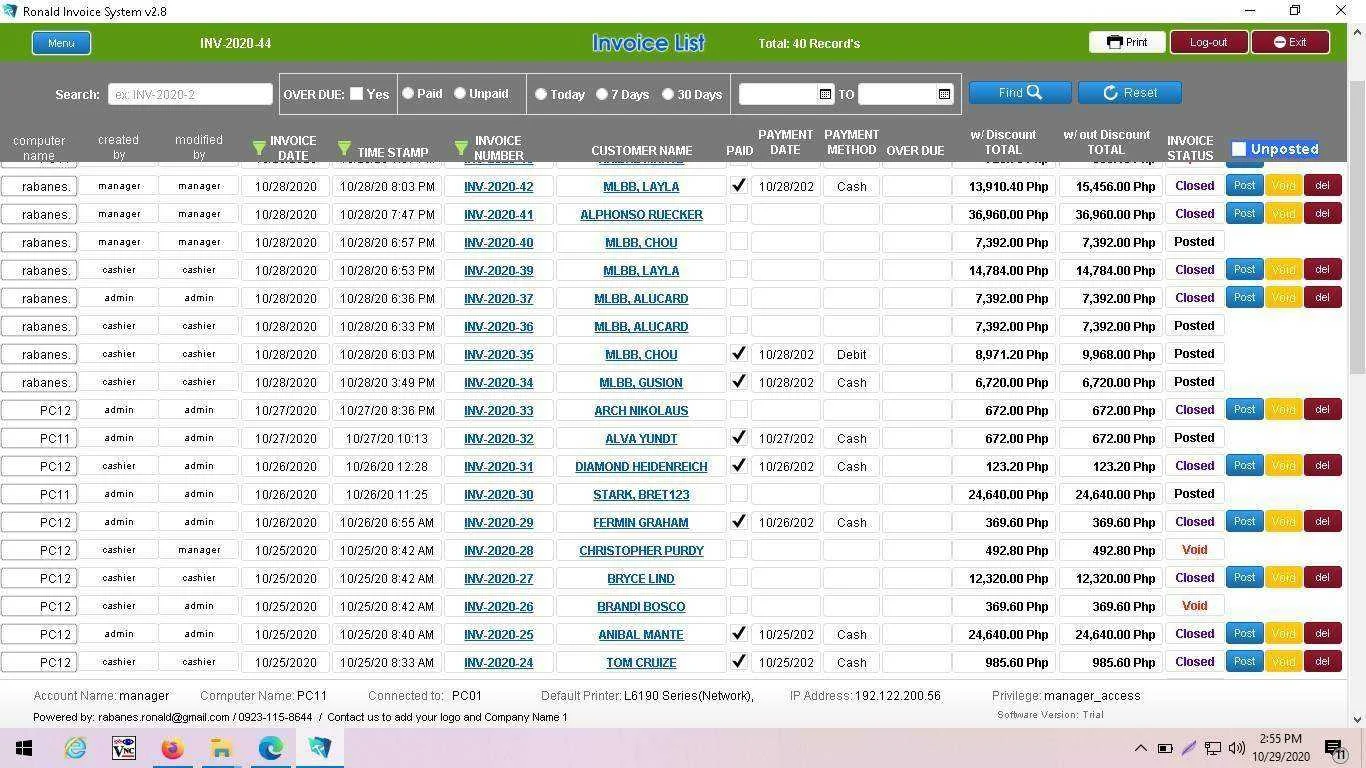This screenshot has height=768, width=1366.
Task: Click the Time Stamp filter icon
Action: pyautogui.click(x=344, y=148)
